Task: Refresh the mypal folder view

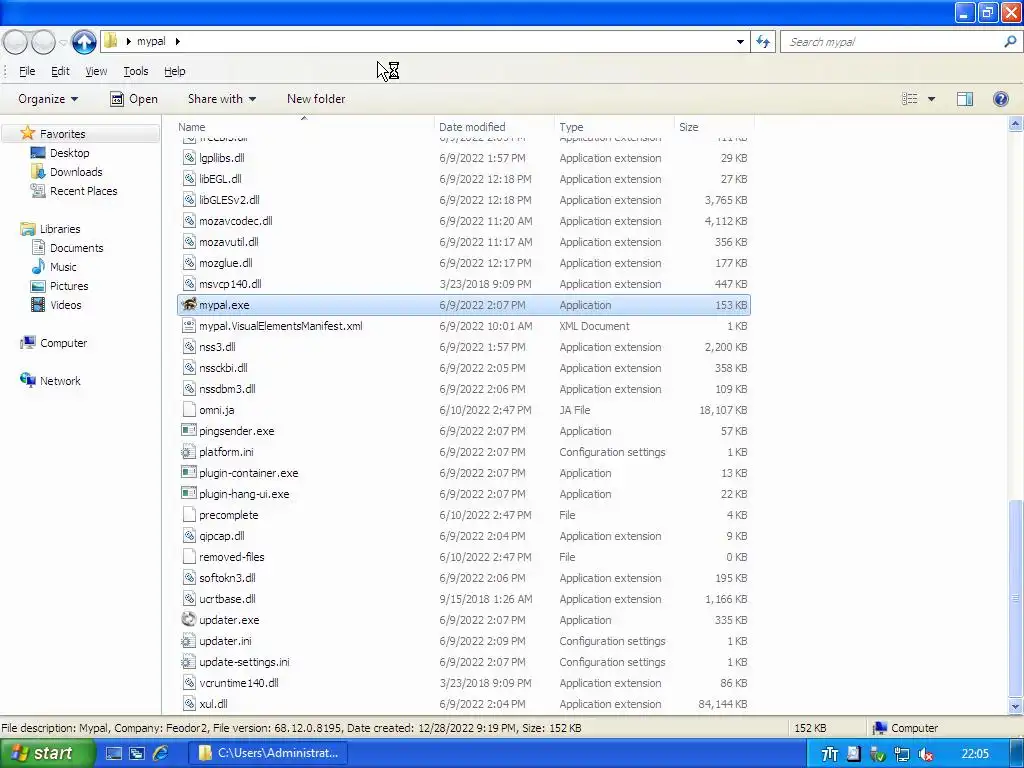Action: point(763,42)
